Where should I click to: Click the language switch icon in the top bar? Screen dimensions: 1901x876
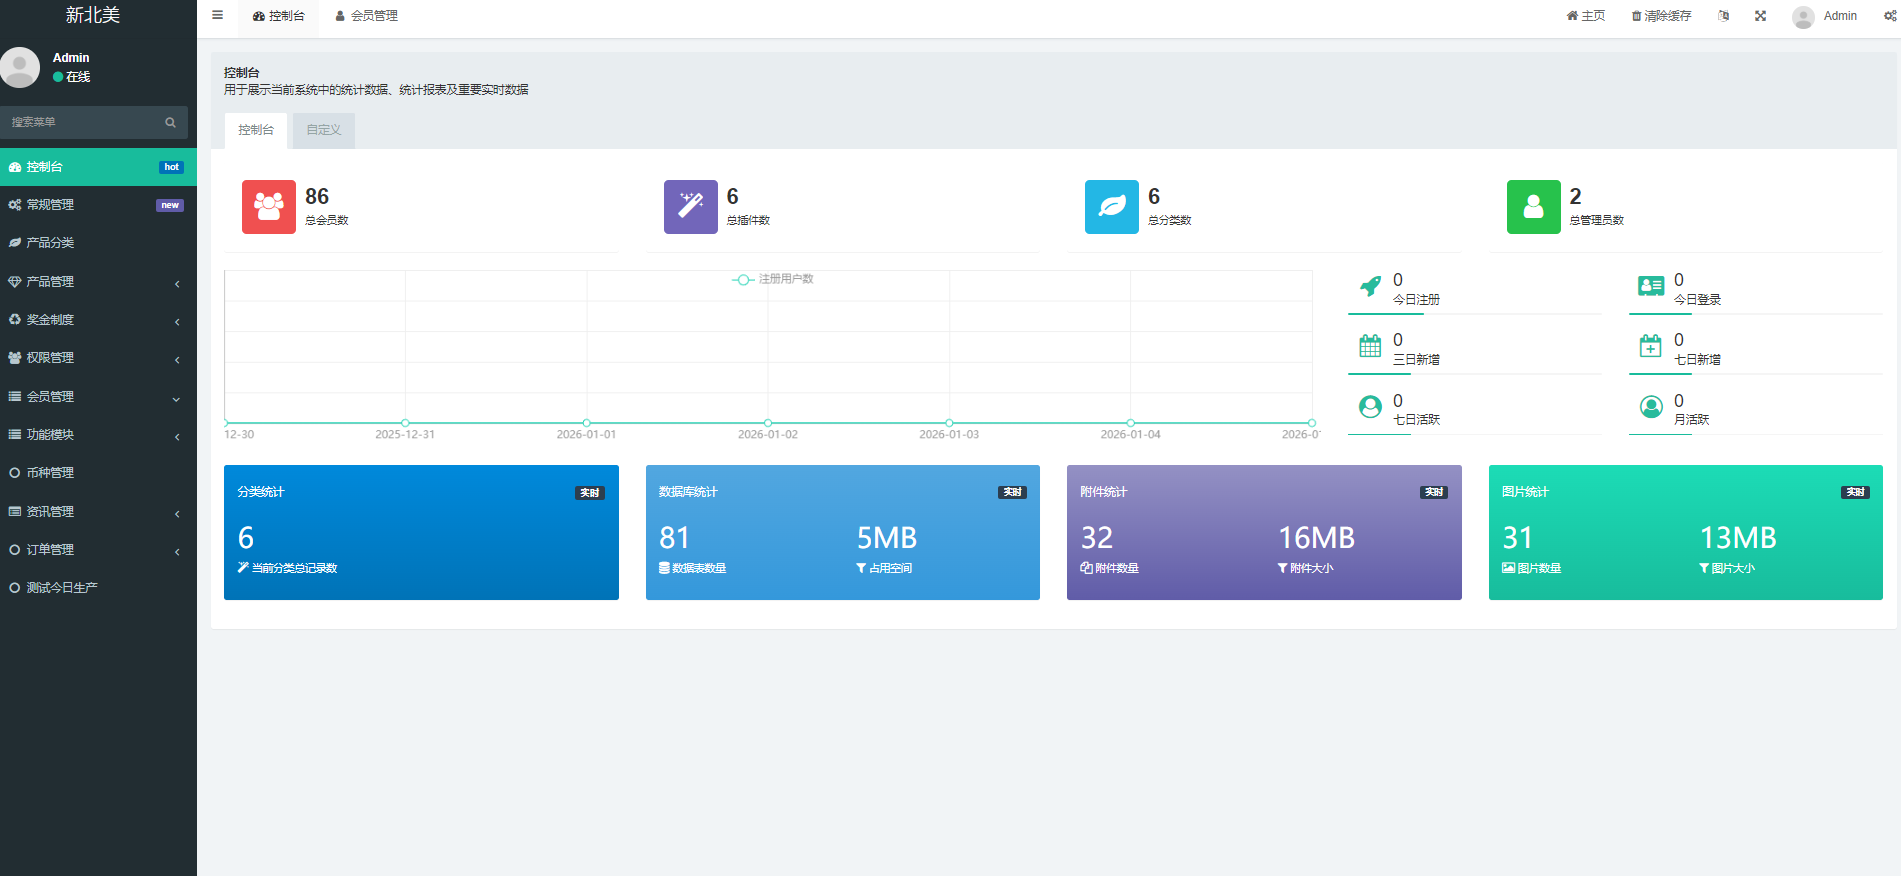(x=1723, y=16)
